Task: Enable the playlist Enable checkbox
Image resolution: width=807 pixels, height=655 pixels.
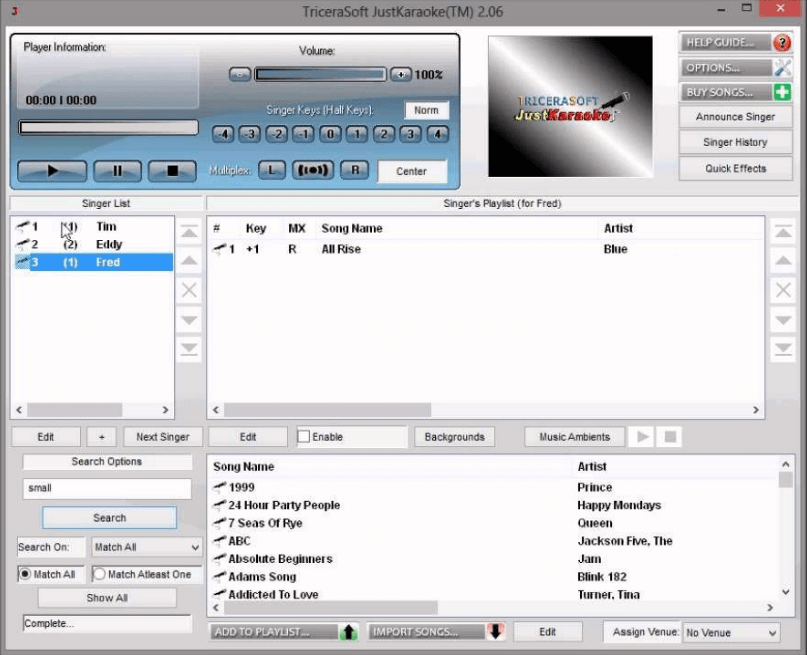Action: click(304, 437)
